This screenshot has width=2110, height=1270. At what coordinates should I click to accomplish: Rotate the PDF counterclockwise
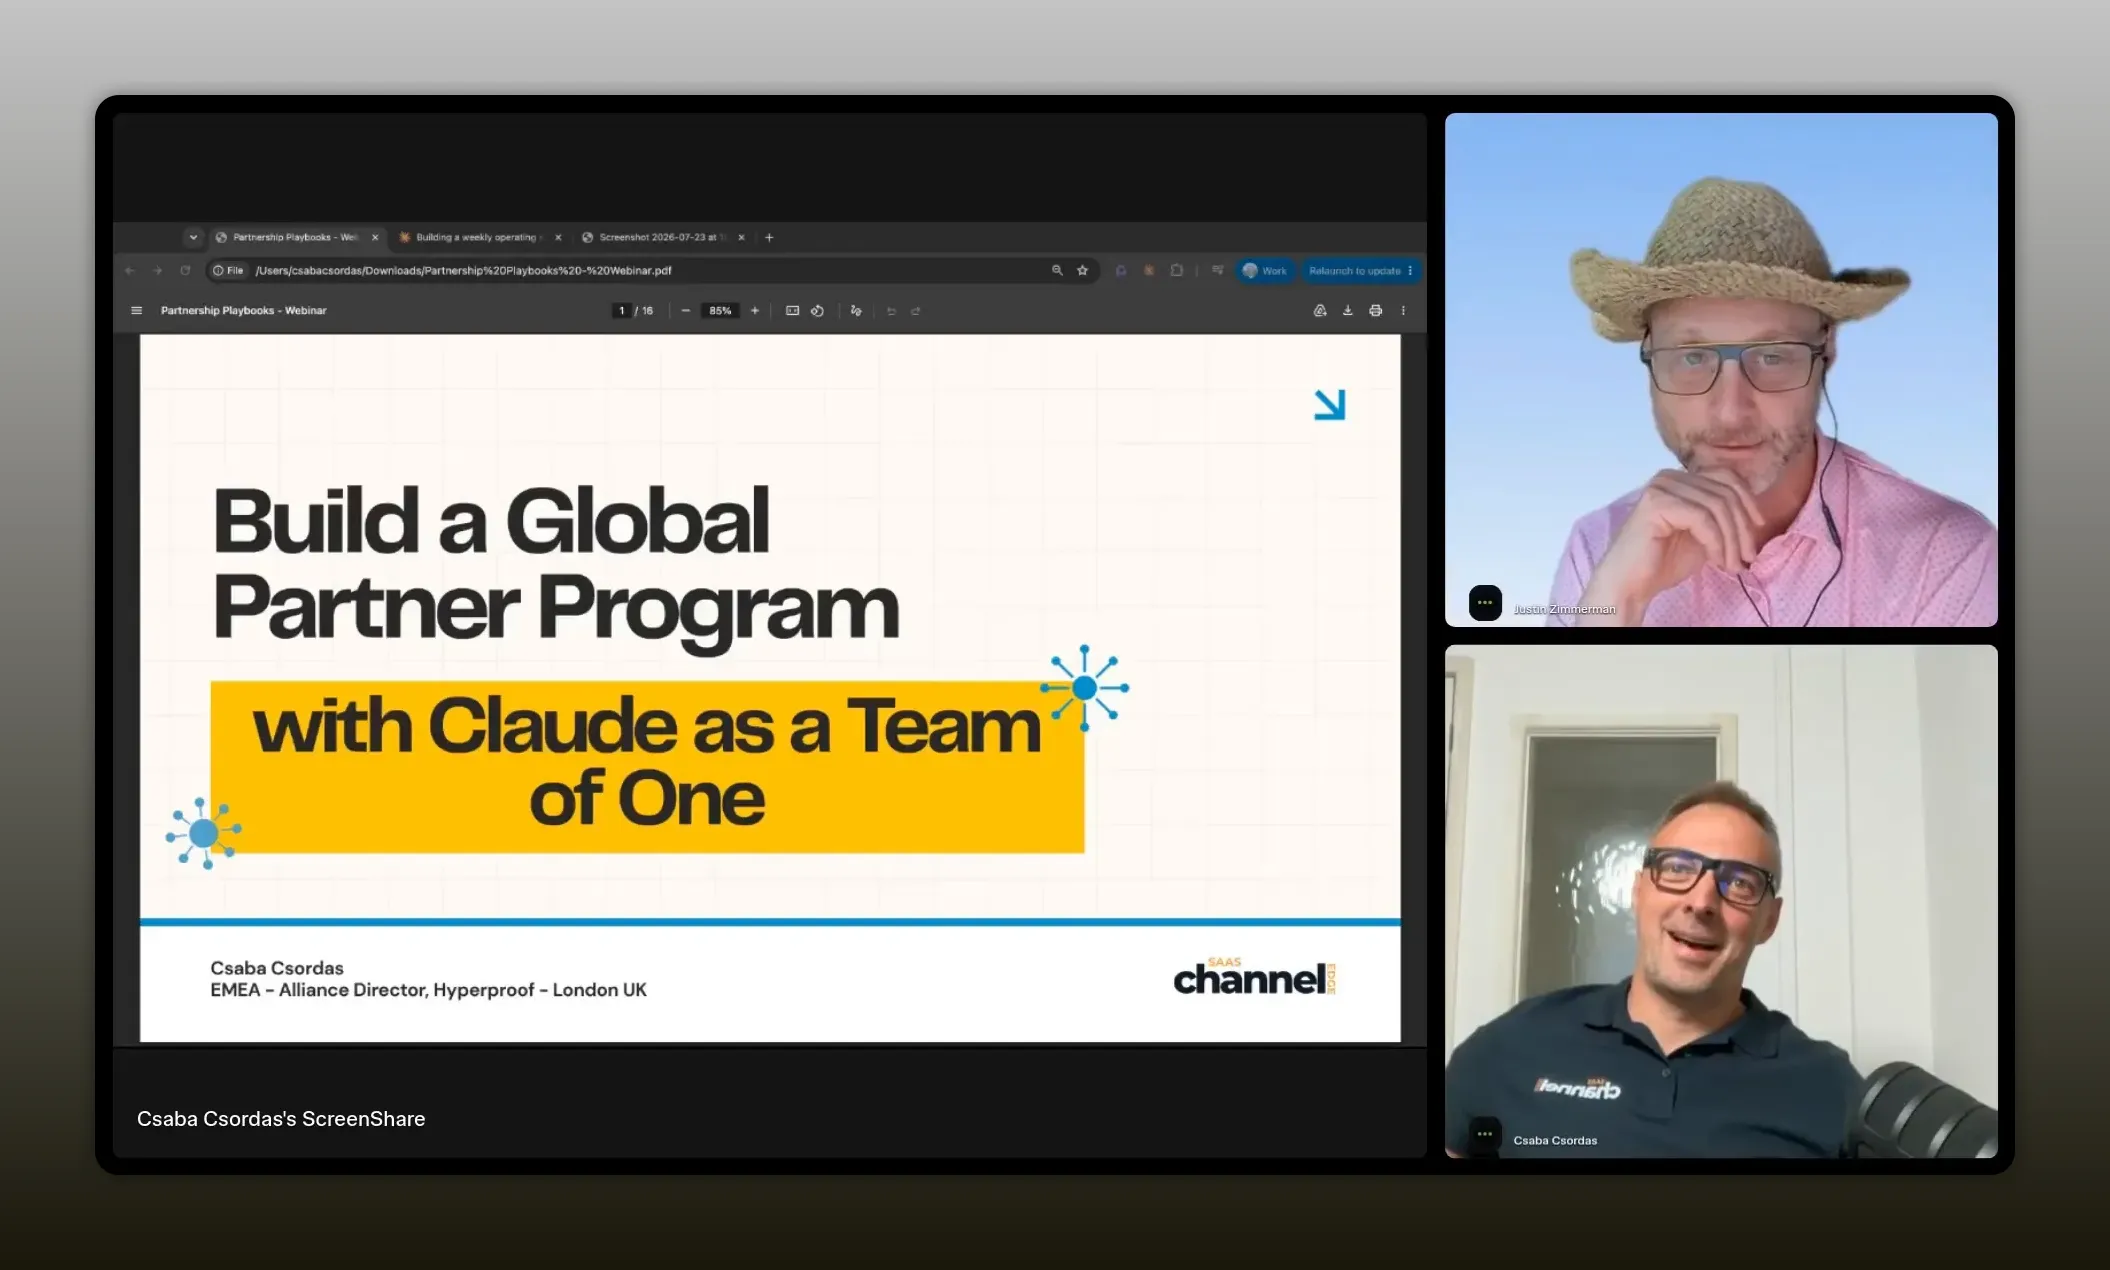(817, 311)
